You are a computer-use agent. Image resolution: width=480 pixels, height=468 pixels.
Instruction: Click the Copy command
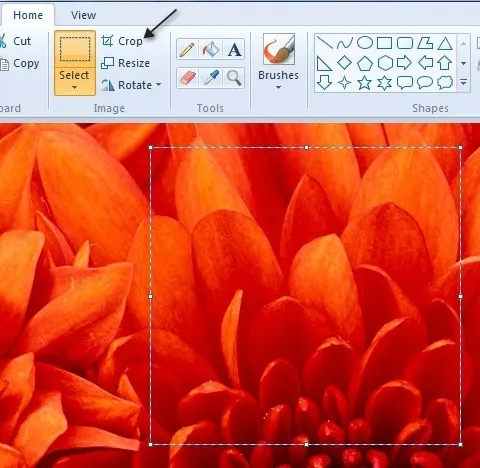(20, 63)
